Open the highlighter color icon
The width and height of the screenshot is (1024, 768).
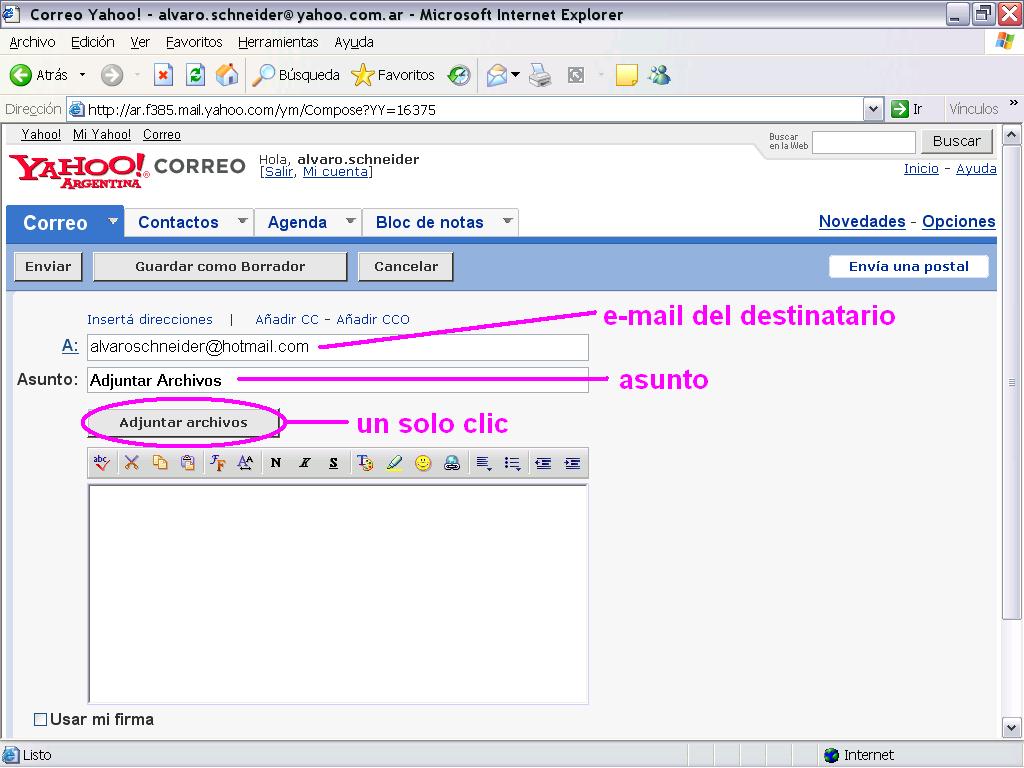[x=394, y=463]
